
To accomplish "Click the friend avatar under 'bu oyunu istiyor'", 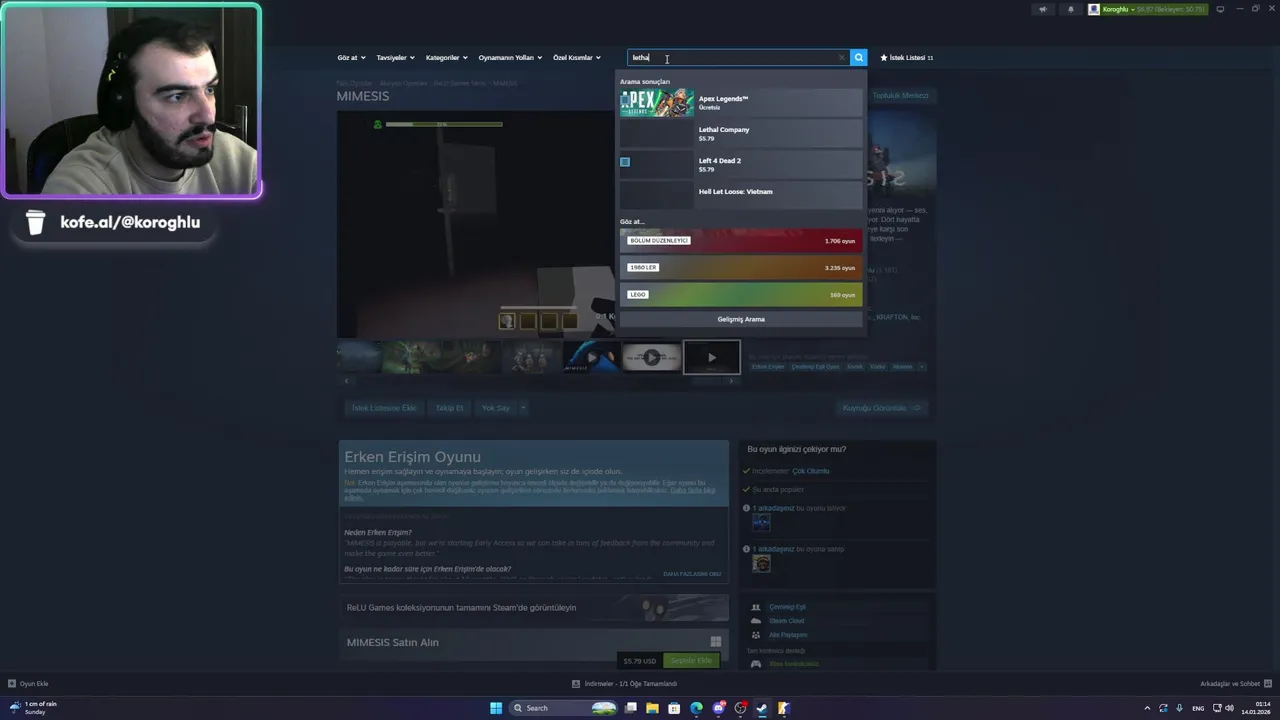I will [761, 522].
